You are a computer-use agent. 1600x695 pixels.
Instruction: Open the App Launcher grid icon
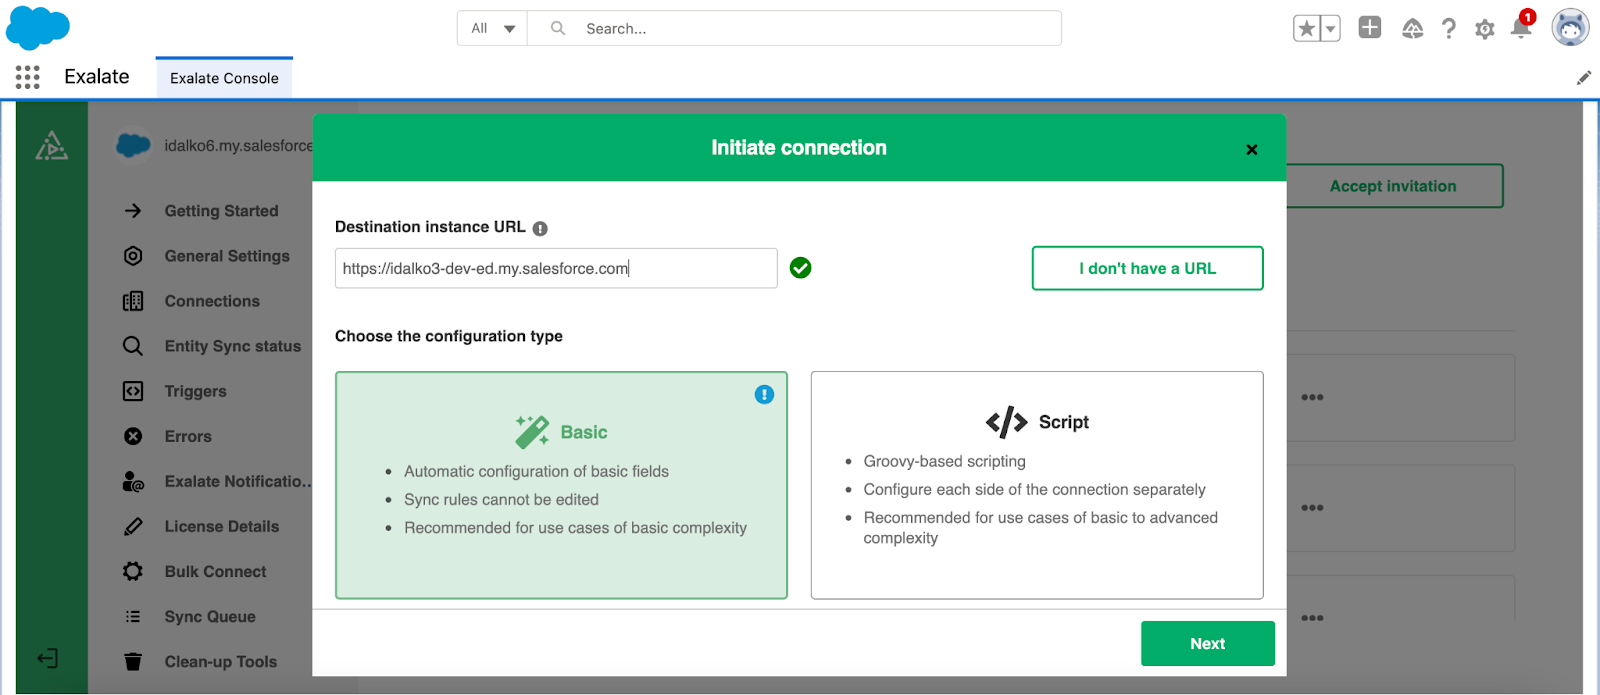(x=28, y=77)
